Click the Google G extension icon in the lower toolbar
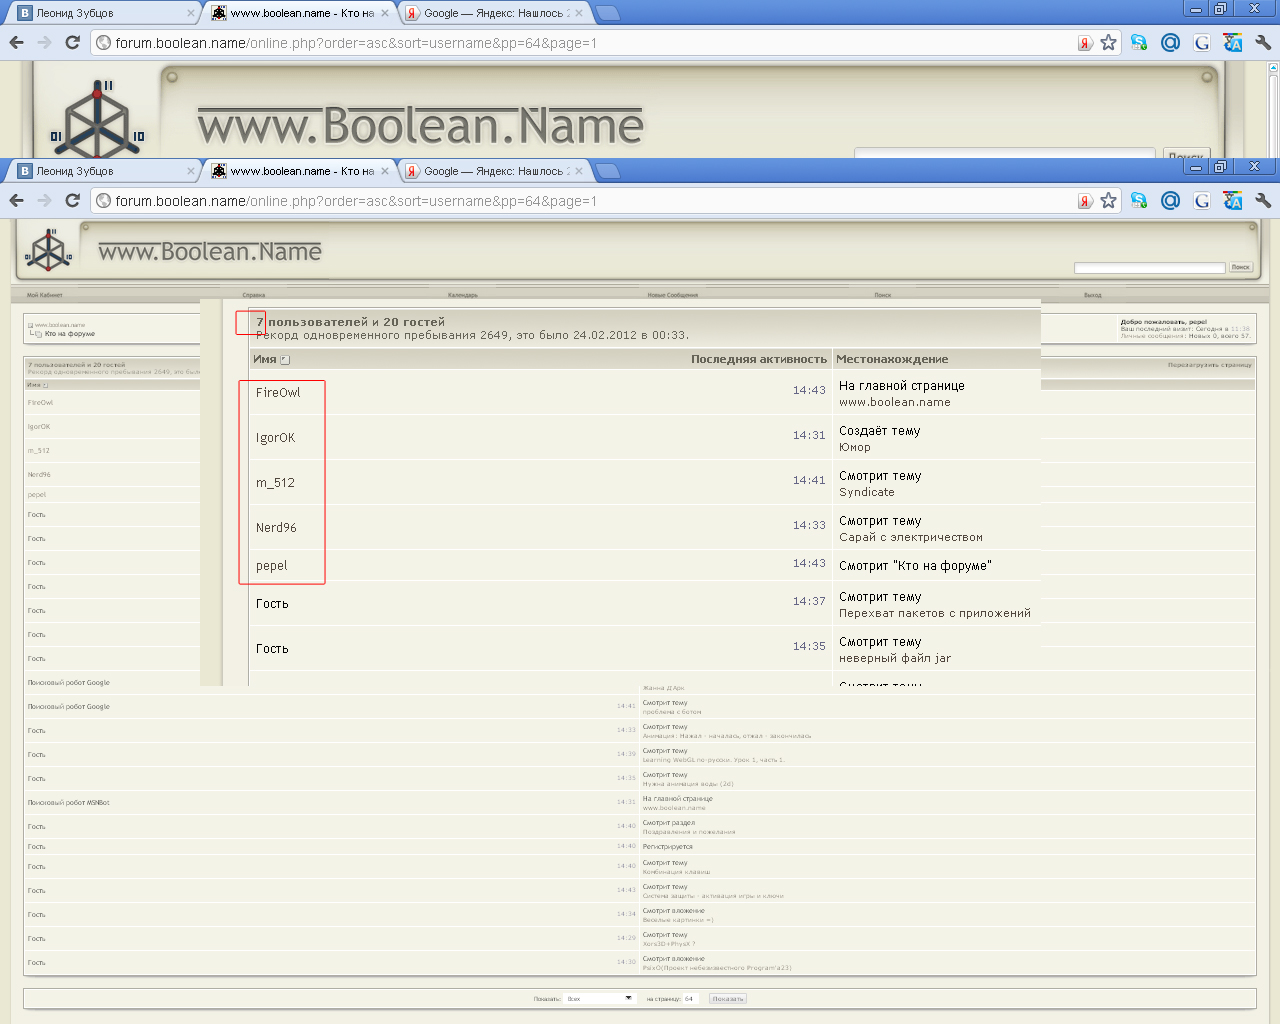1280x1024 pixels. coord(1202,201)
